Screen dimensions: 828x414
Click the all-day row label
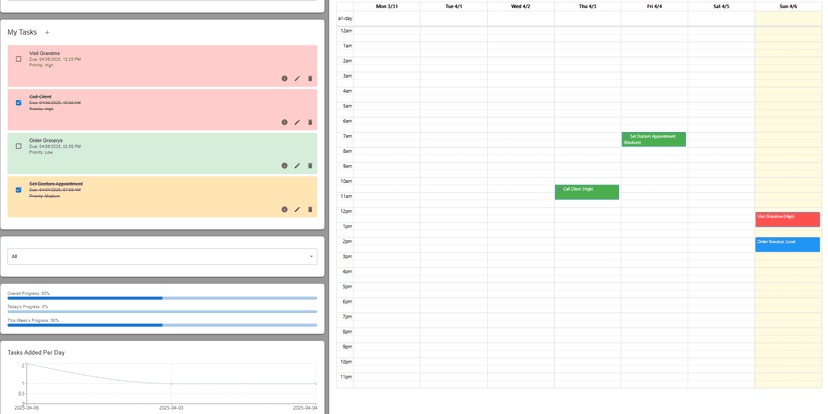pos(345,18)
